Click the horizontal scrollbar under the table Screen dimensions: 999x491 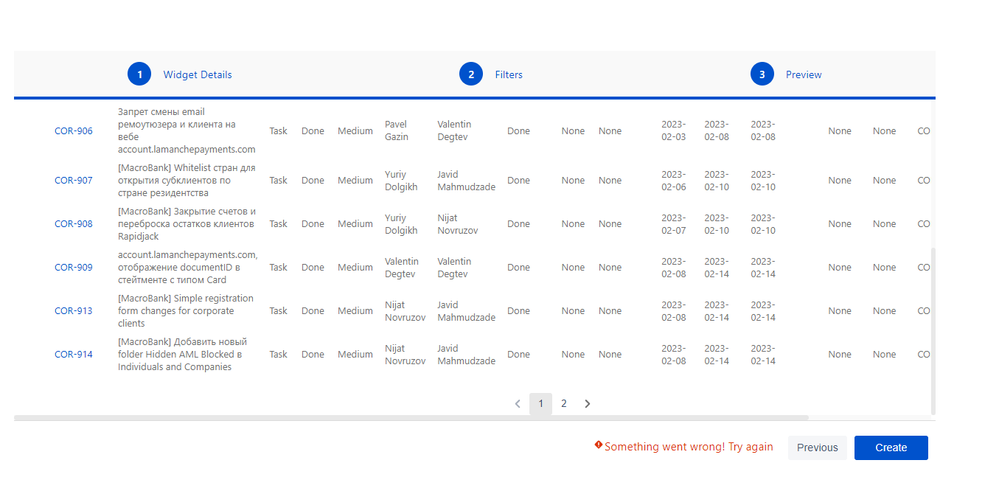(x=411, y=418)
